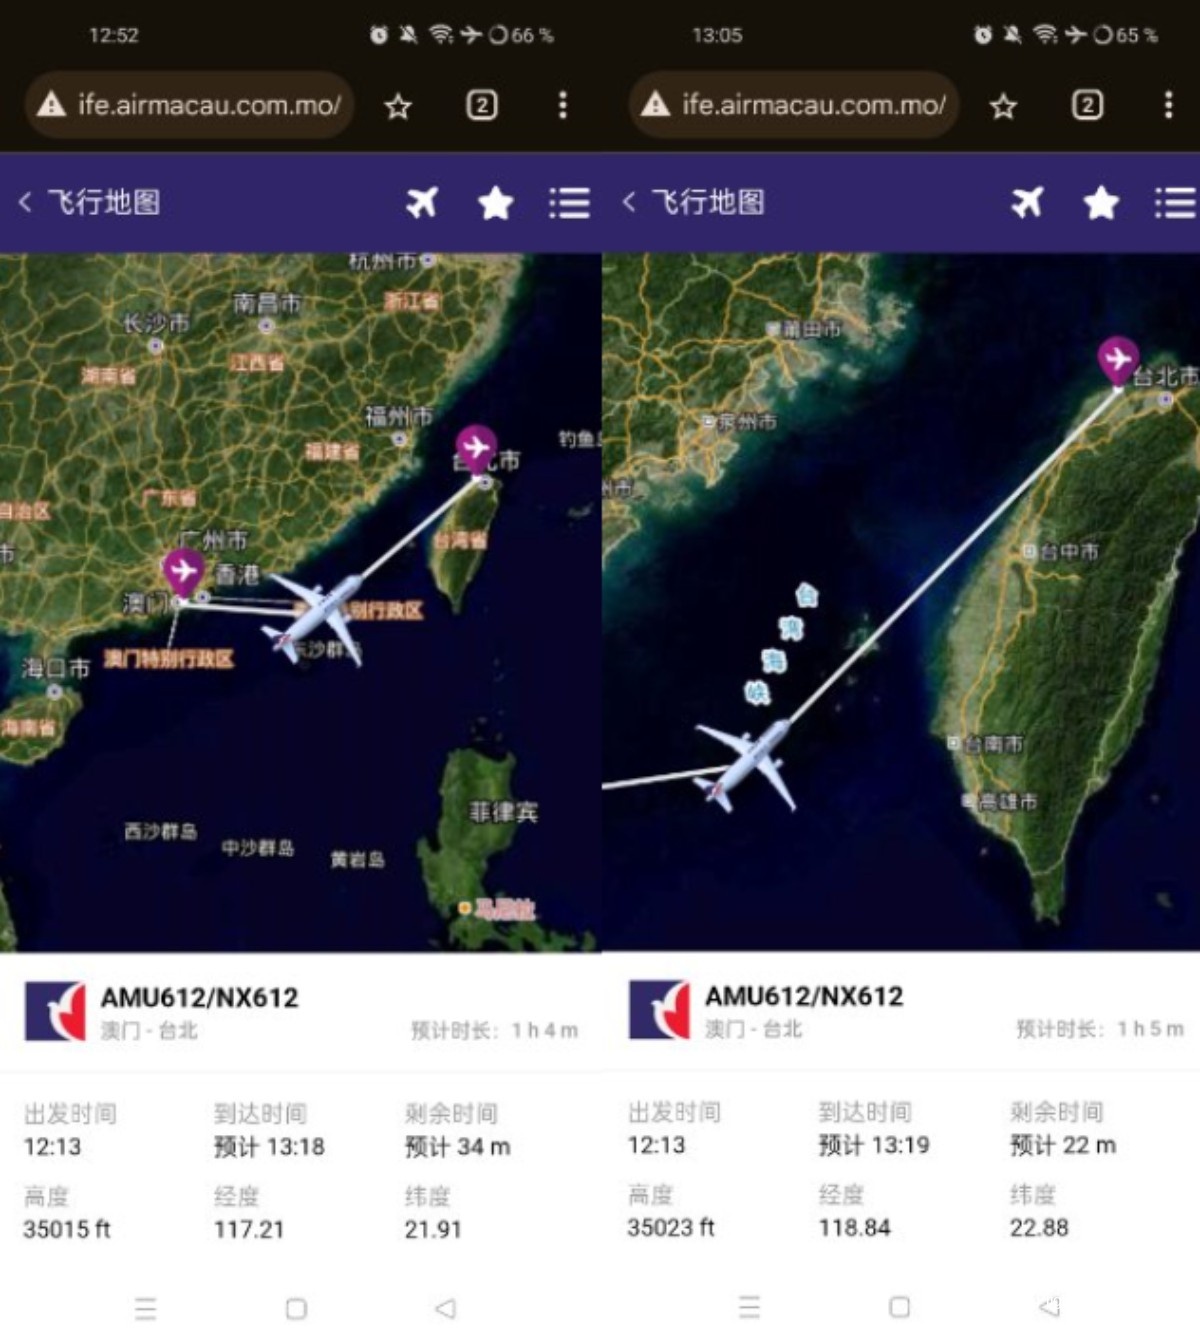The height and width of the screenshot is (1334, 1200).
Task: Tap the purple Taipei destination pin on right map
Action: tap(1118, 361)
